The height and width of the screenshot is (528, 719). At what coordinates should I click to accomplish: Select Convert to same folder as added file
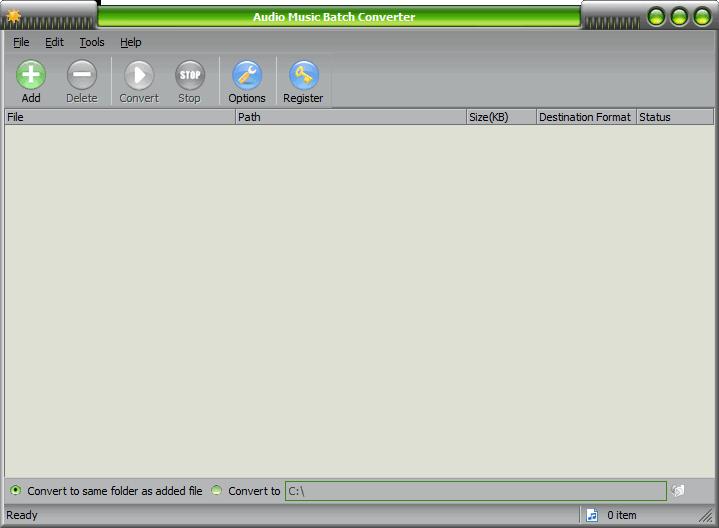point(16,490)
